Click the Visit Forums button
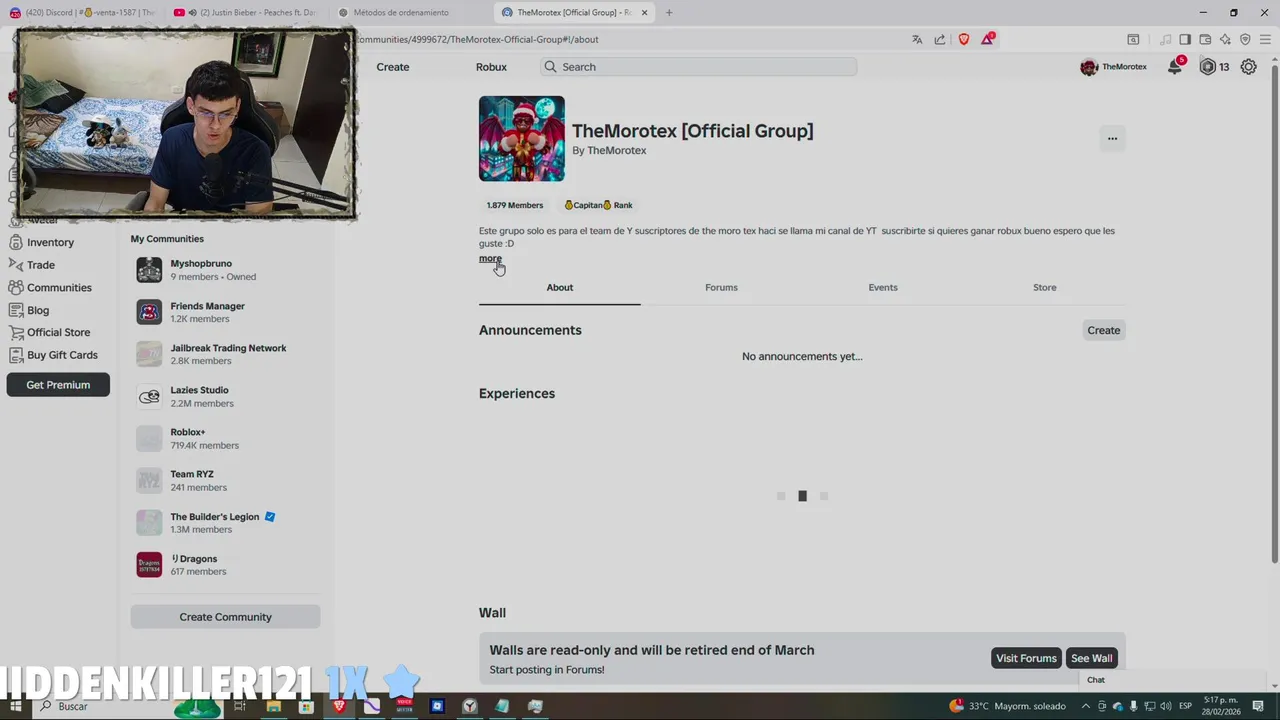 (1026, 658)
